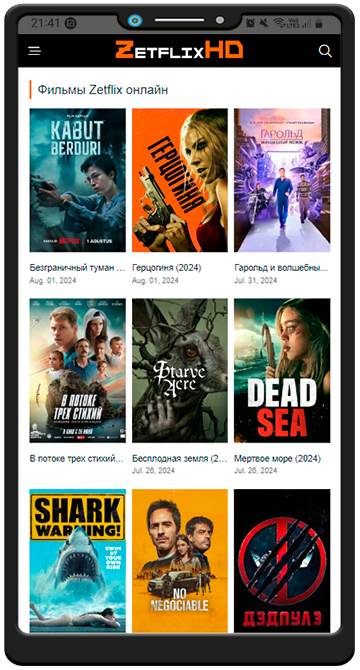
Task: Click the В потоке трех стихий title
Action: [77, 458]
